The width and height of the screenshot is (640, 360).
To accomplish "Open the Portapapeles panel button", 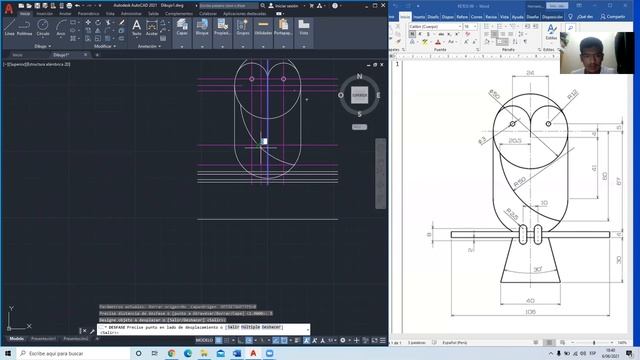I will [x=283, y=28].
